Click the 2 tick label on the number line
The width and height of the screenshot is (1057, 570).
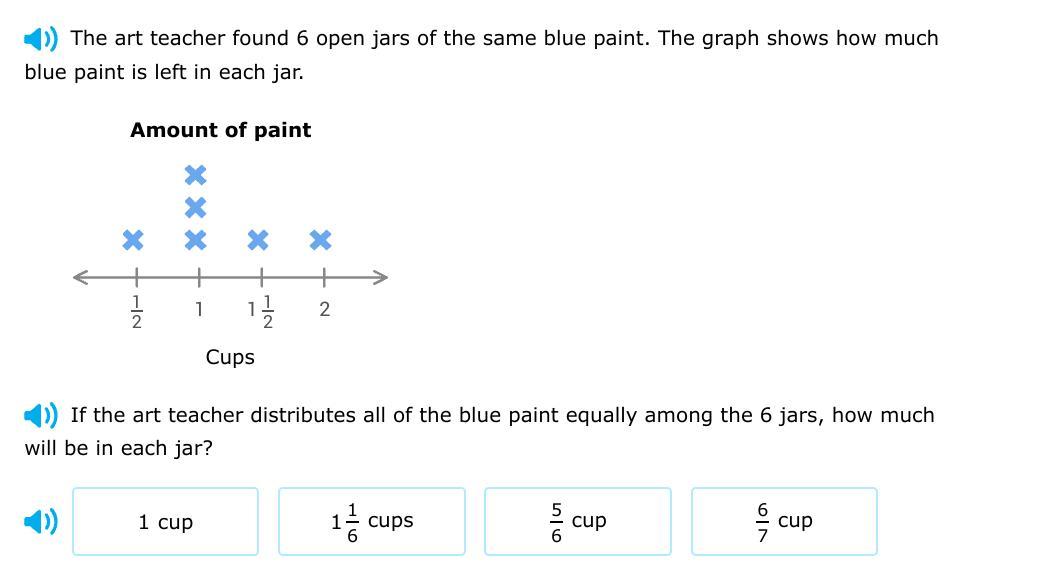click(x=324, y=310)
